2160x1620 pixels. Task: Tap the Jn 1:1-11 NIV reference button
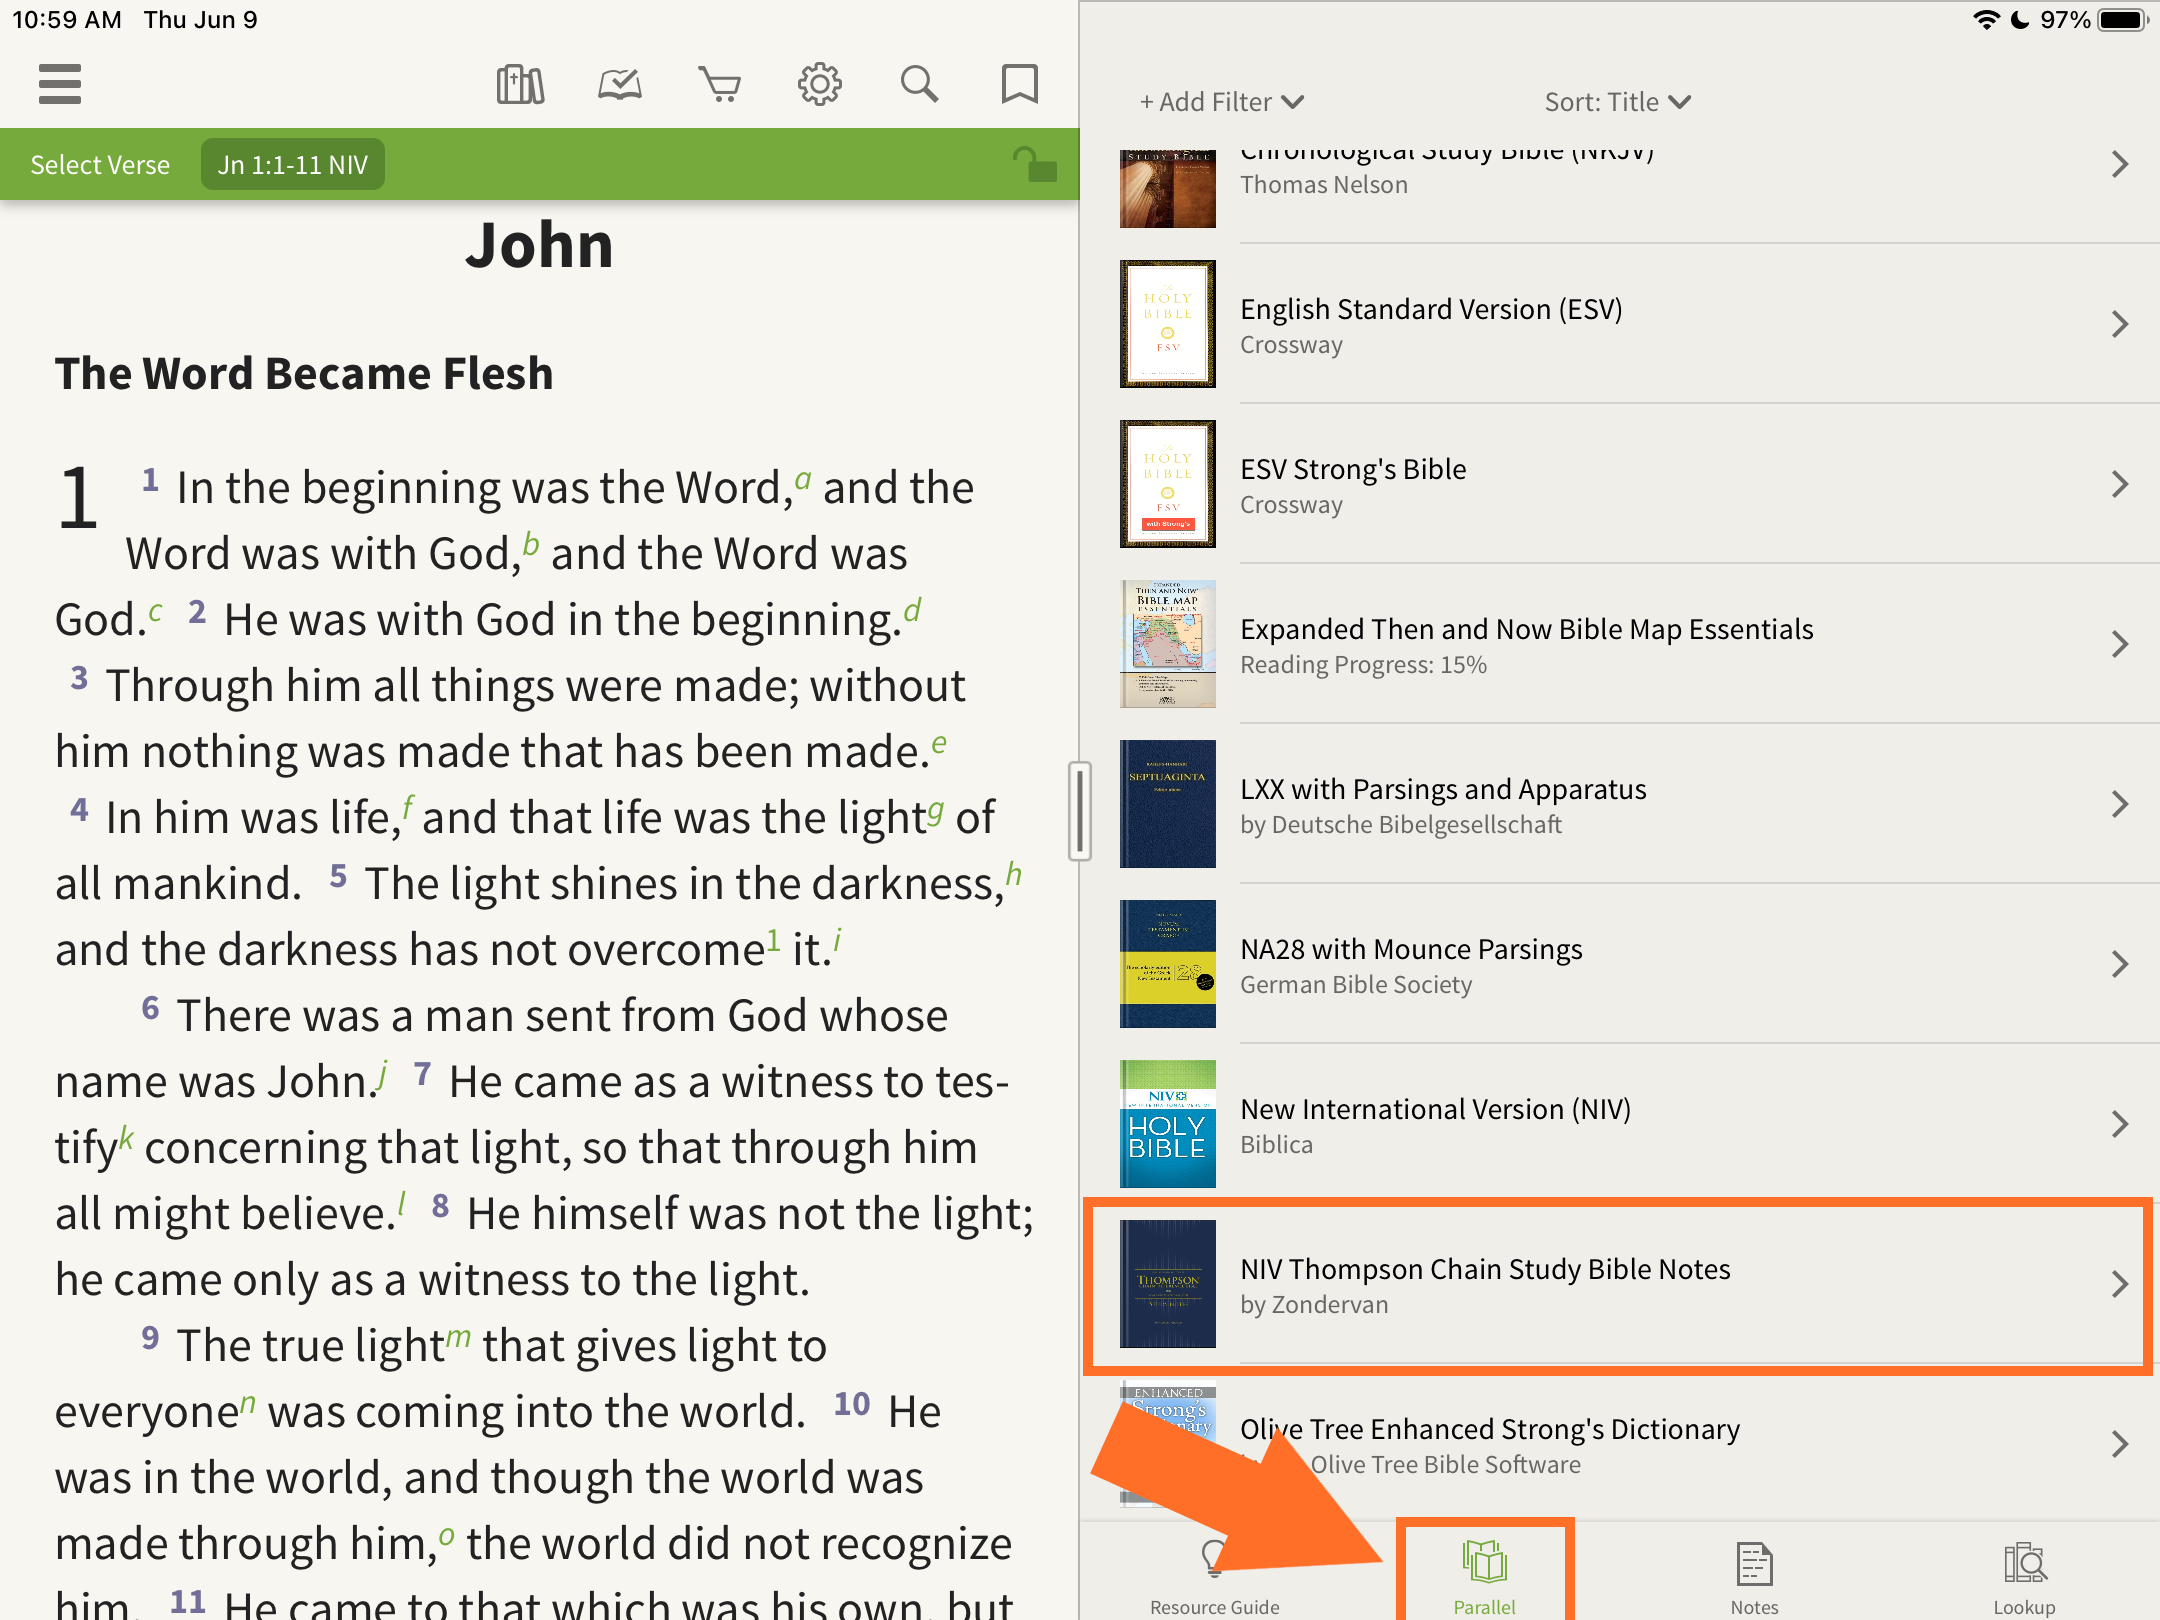(x=293, y=165)
